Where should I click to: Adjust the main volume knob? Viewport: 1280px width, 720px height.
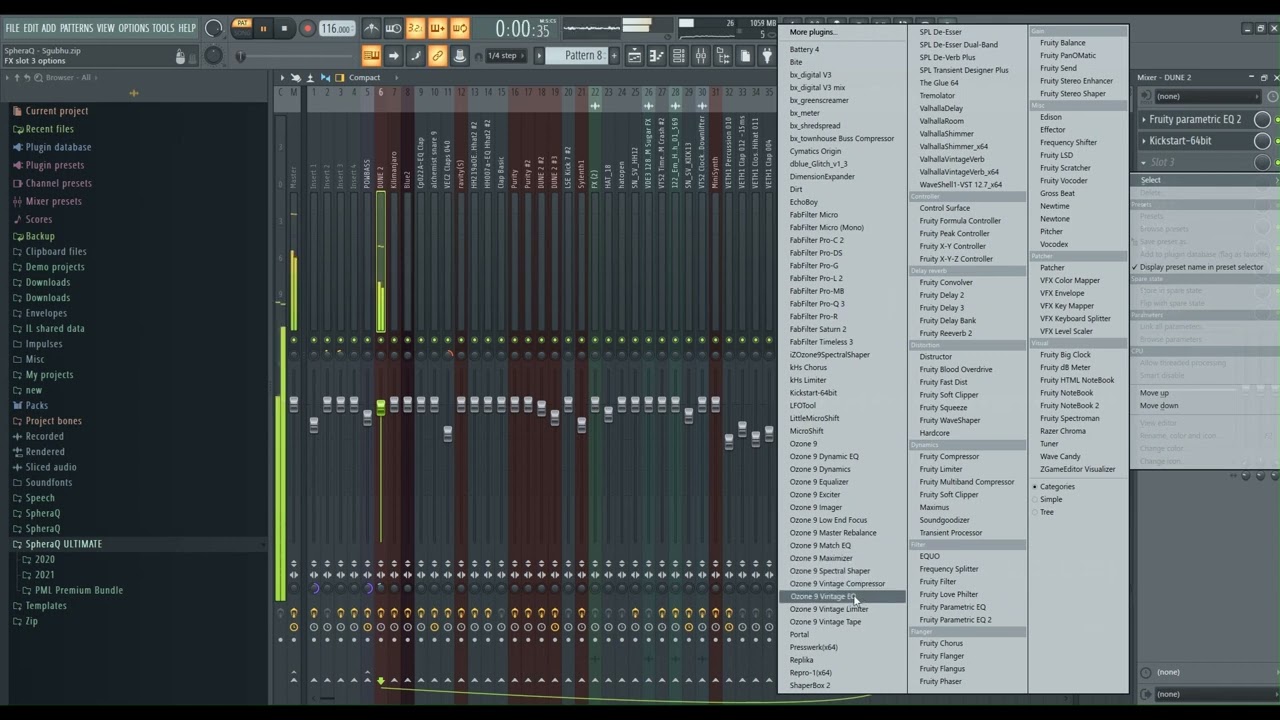(x=213, y=29)
